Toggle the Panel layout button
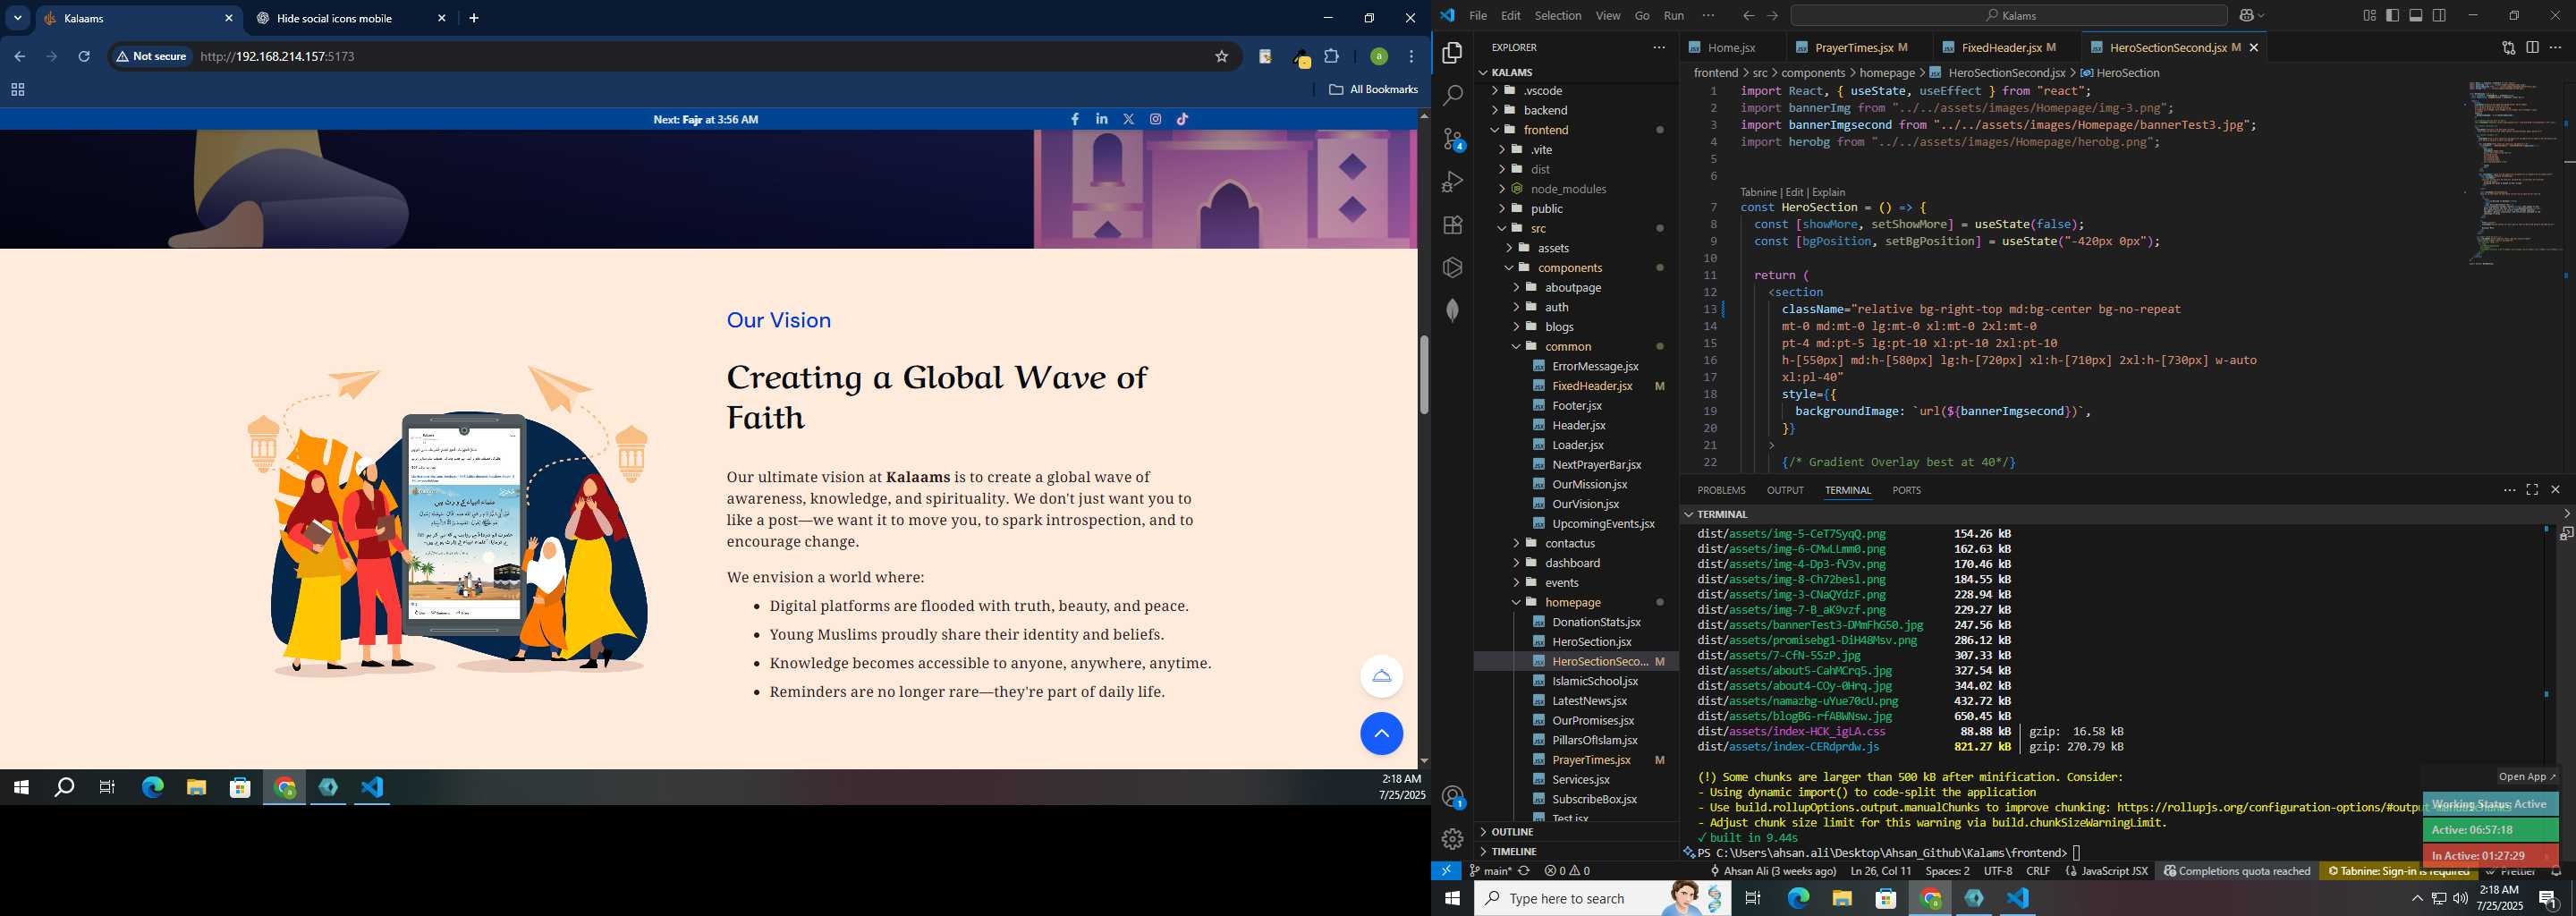This screenshot has width=2576, height=916. [2415, 16]
